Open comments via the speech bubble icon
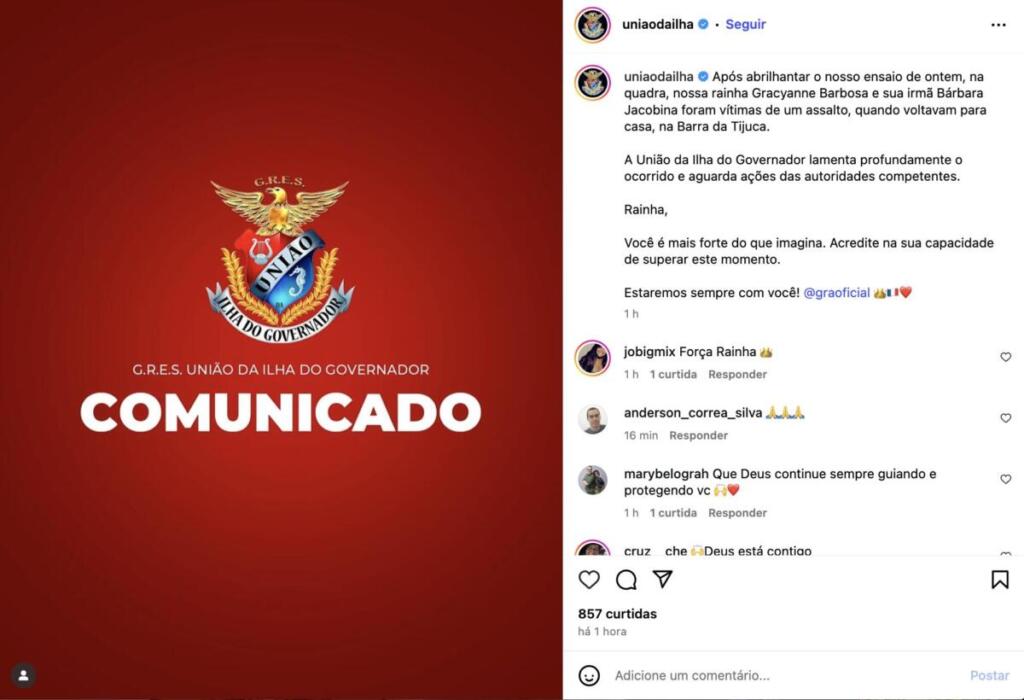1024x700 pixels. tap(626, 579)
